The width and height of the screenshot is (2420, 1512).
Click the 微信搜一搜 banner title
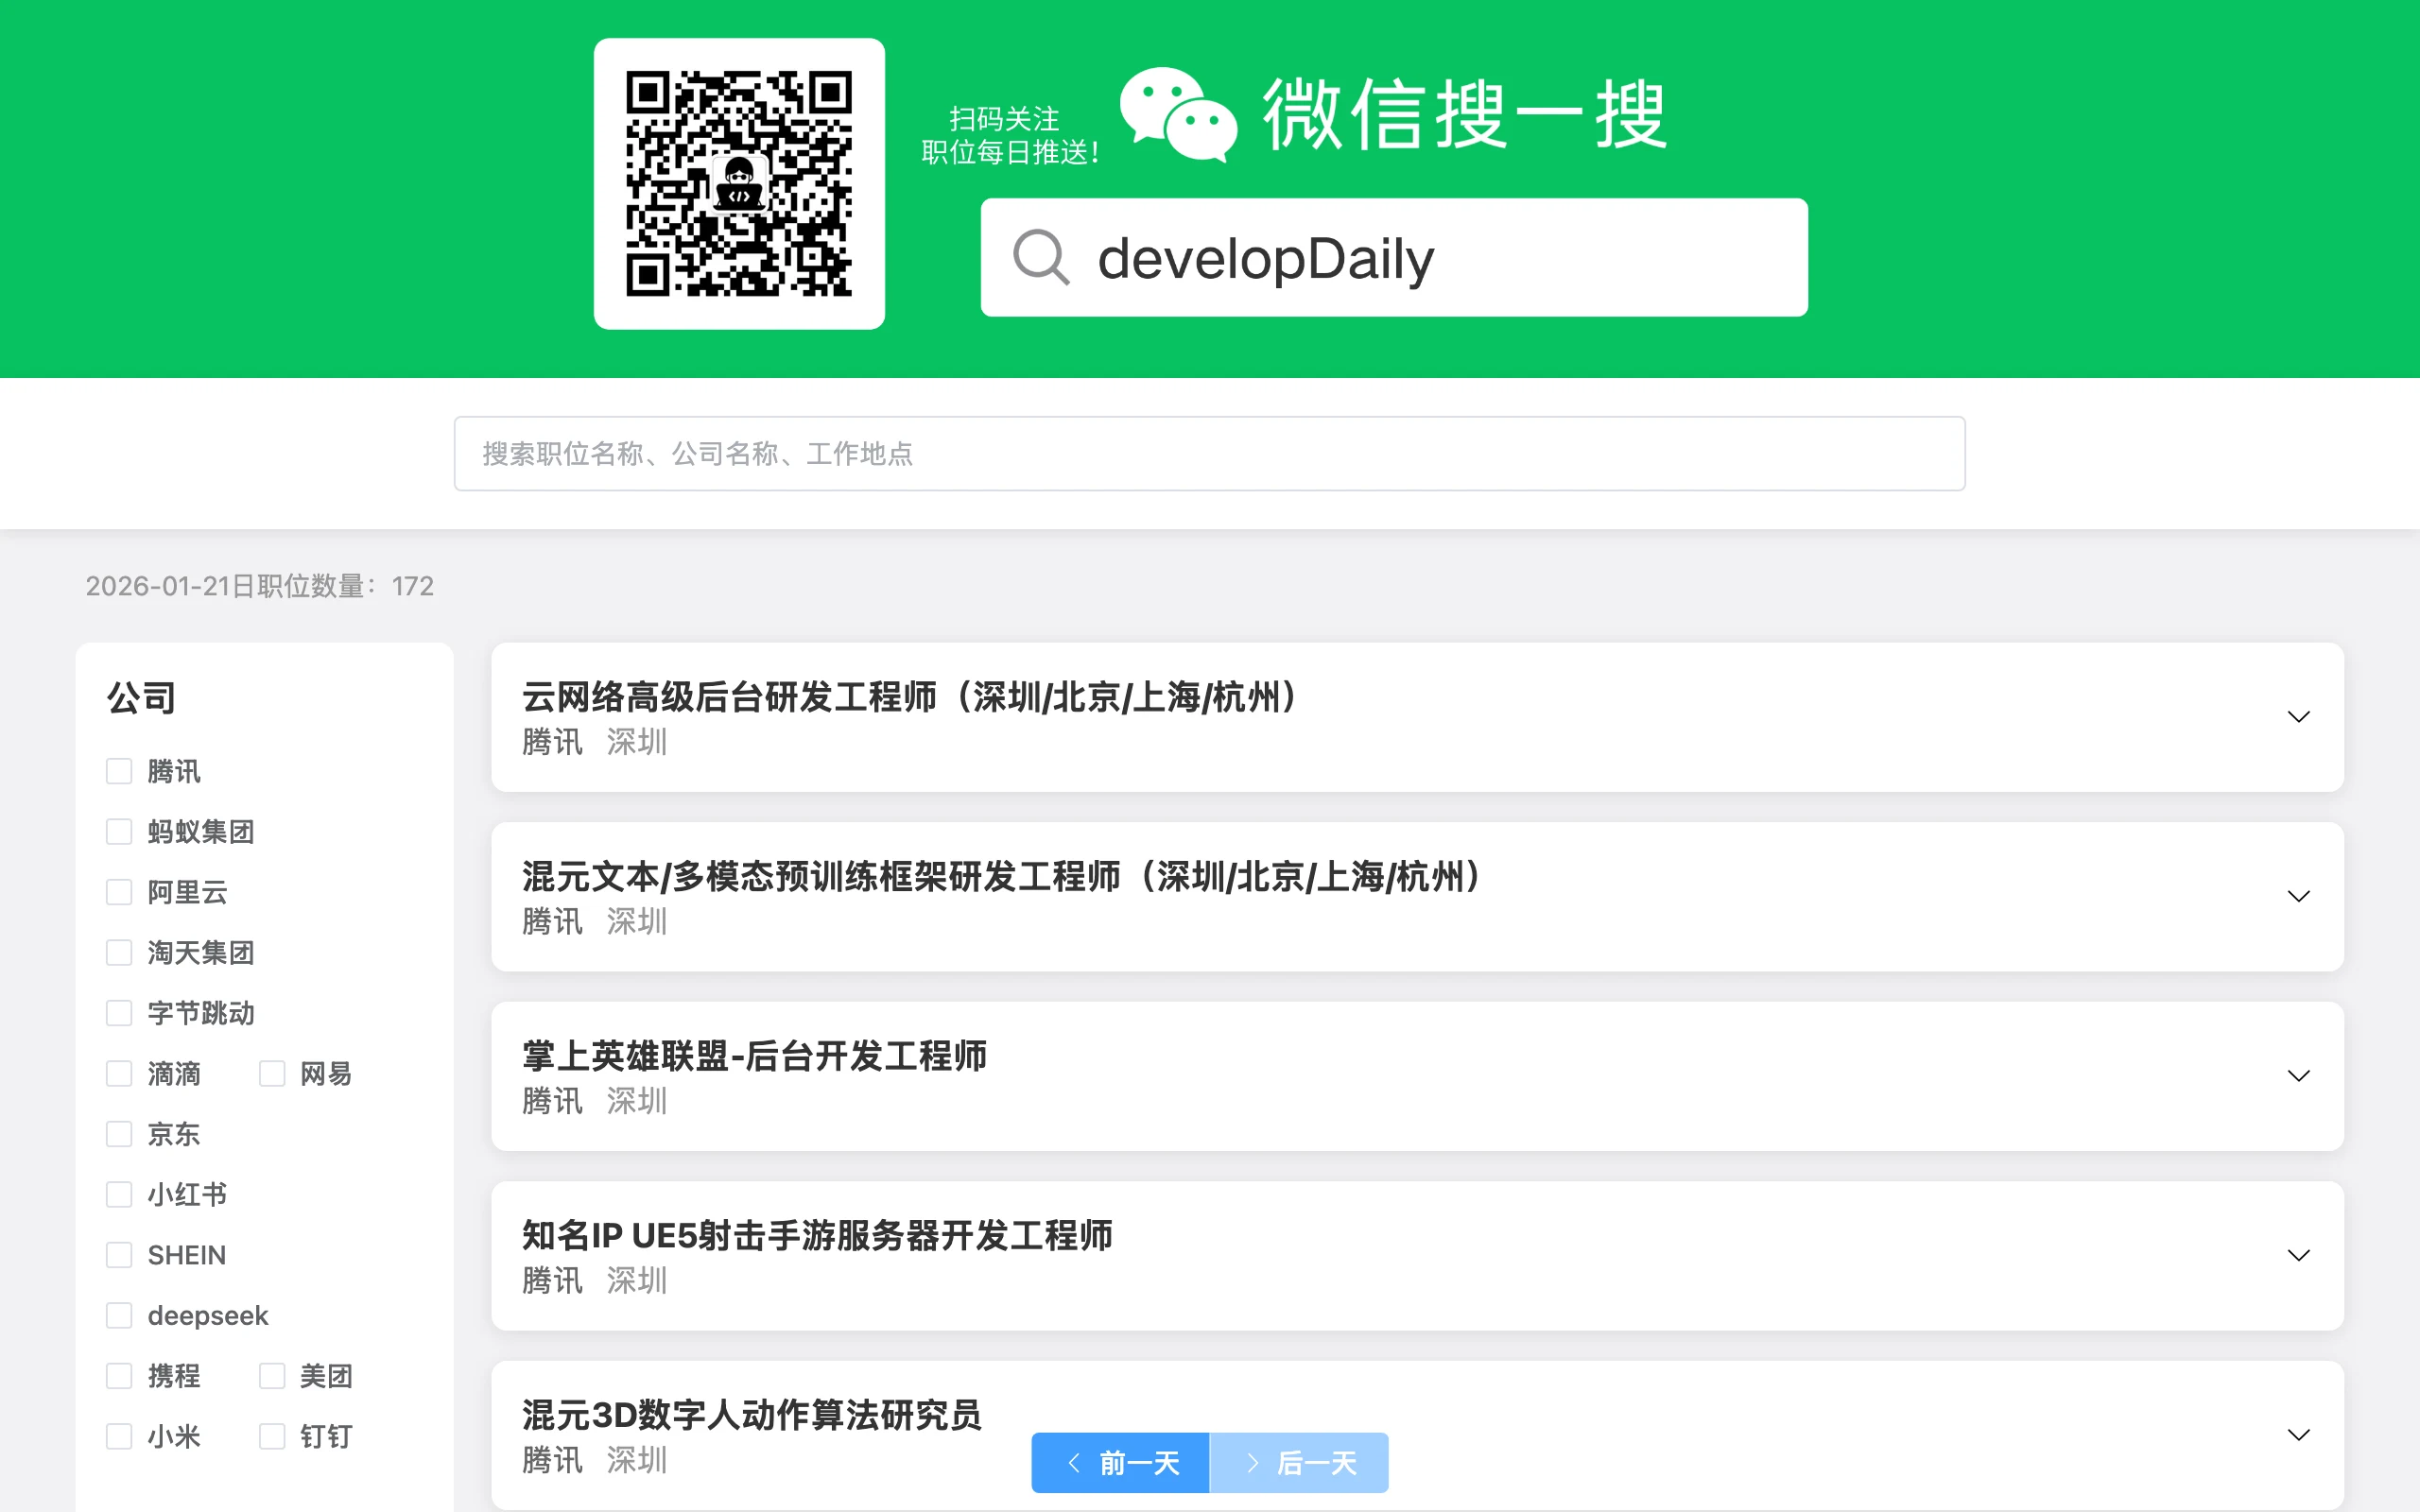coord(1465,115)
